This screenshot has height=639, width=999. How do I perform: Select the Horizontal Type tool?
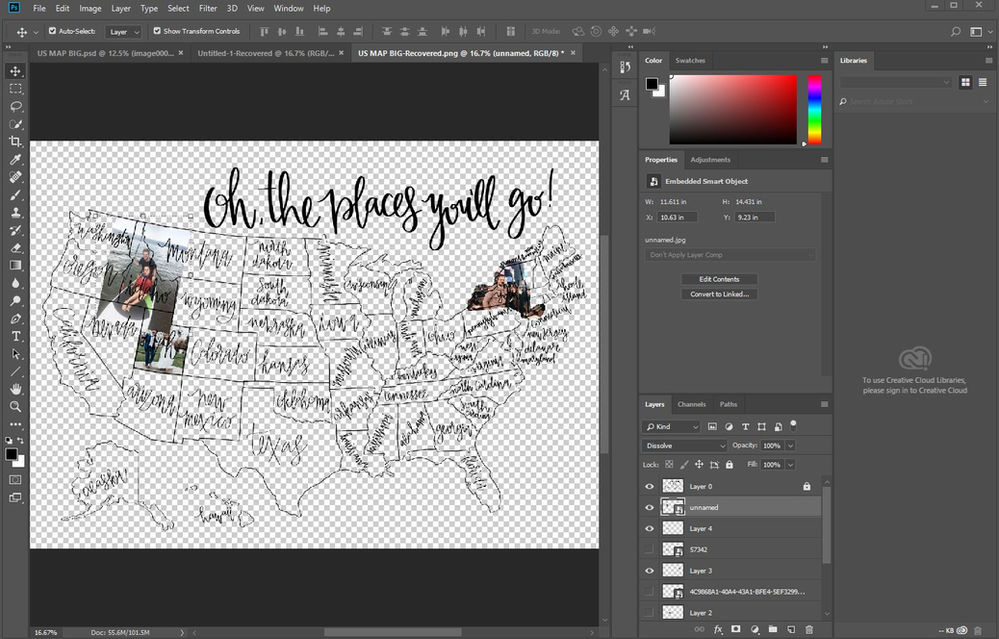click(15, 336)
